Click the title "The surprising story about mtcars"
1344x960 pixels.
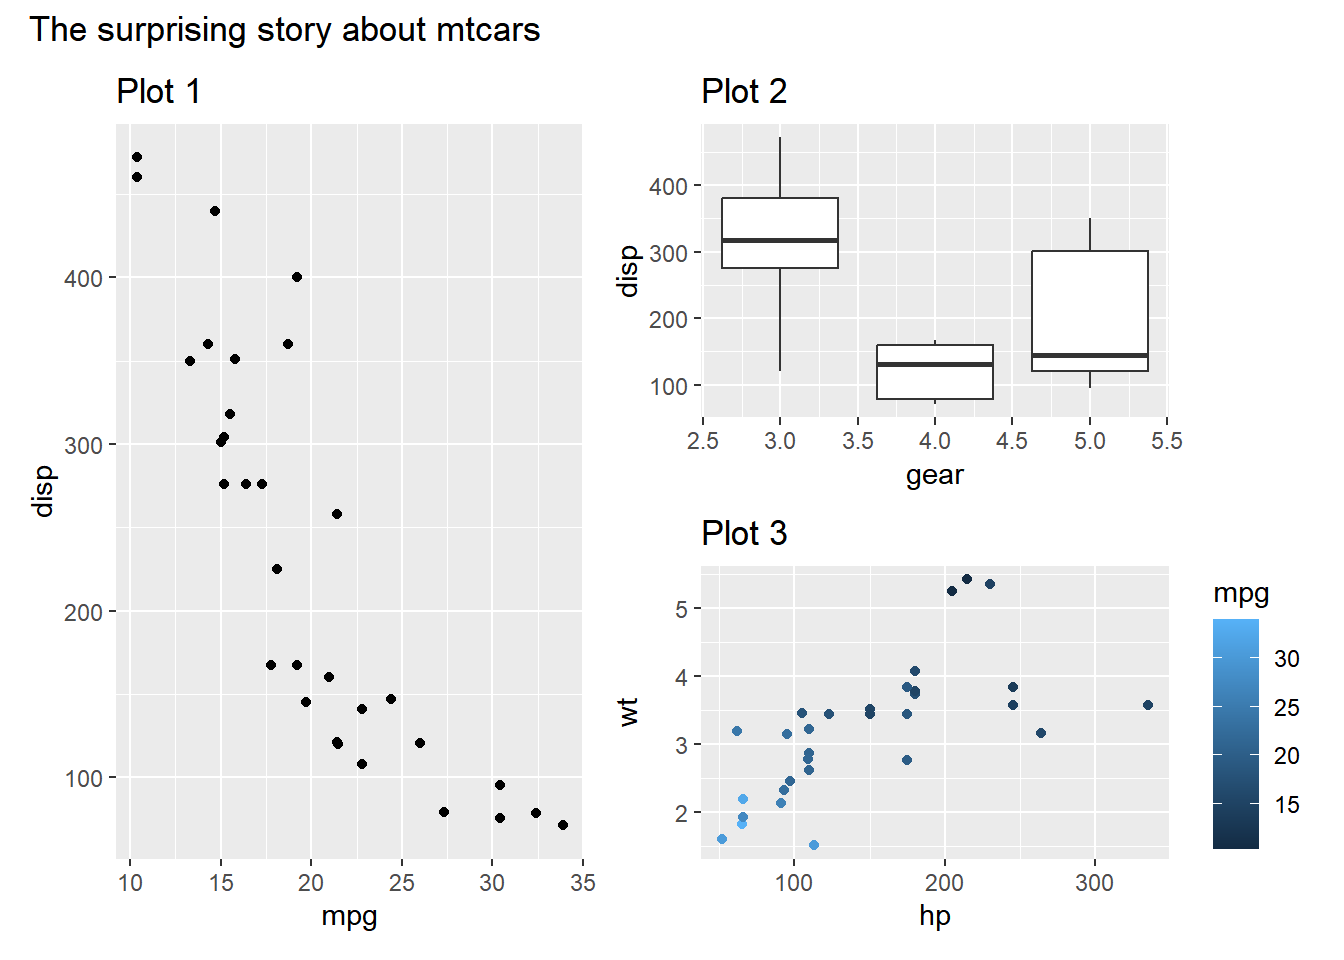click(285, 30)
